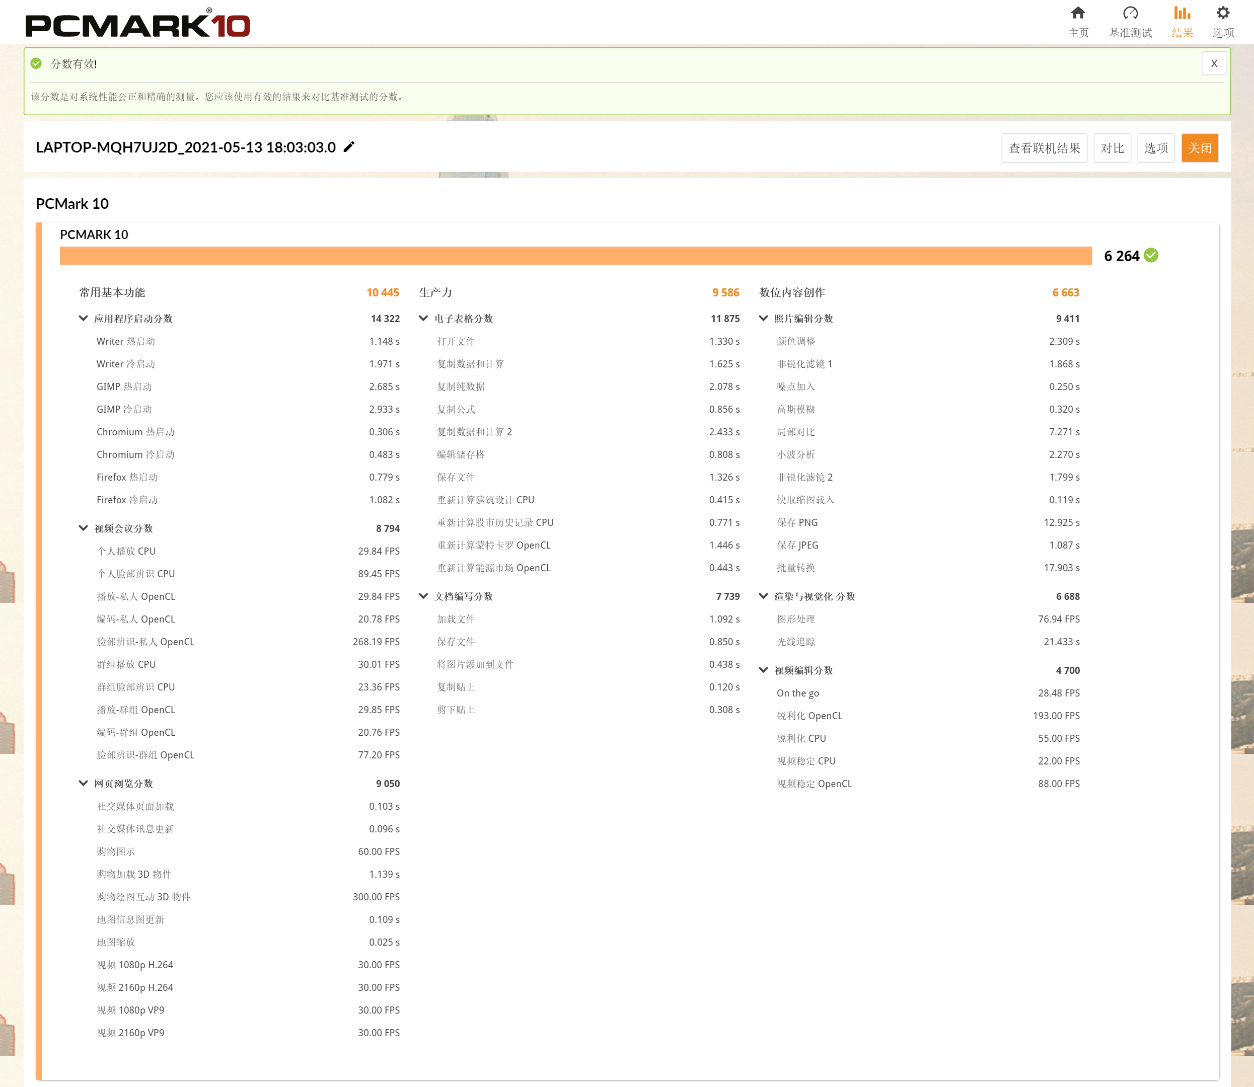Click the 268.19 FPS value

click(x=376, y=642)
